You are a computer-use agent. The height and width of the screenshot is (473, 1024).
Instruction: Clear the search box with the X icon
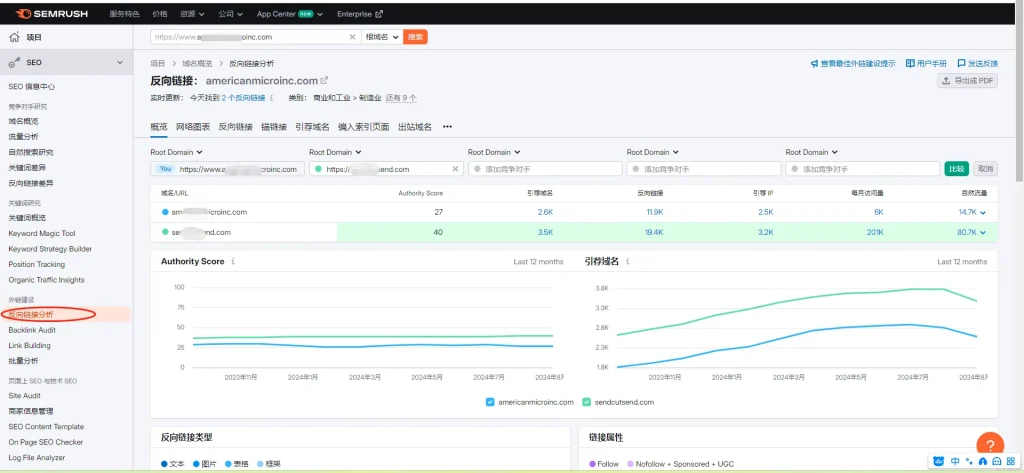pos(353,37)
